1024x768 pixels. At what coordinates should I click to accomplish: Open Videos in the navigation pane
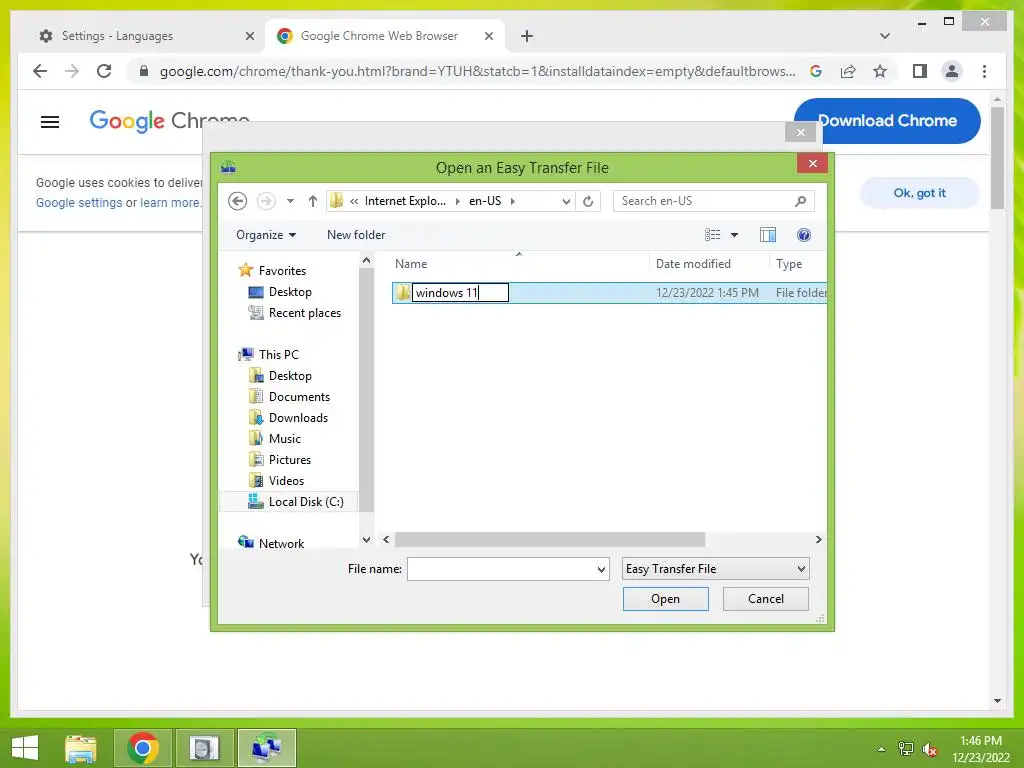tap(286, 480)
